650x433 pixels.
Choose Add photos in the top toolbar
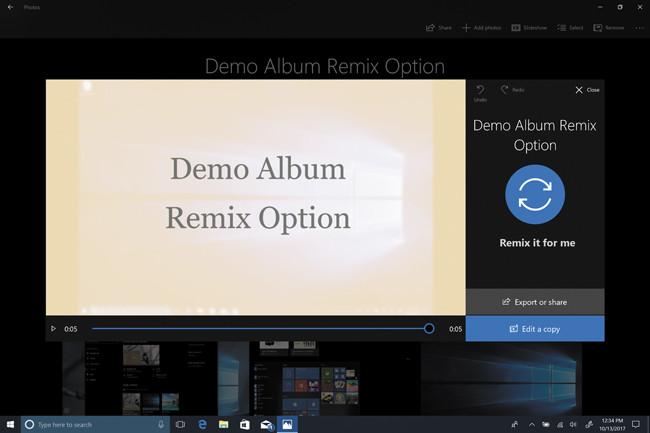coord(481,28)
